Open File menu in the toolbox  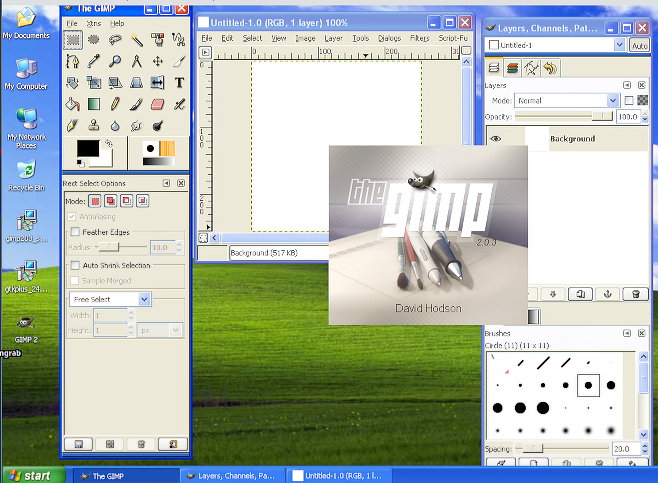pyautogui.click(x=72, y=23)
